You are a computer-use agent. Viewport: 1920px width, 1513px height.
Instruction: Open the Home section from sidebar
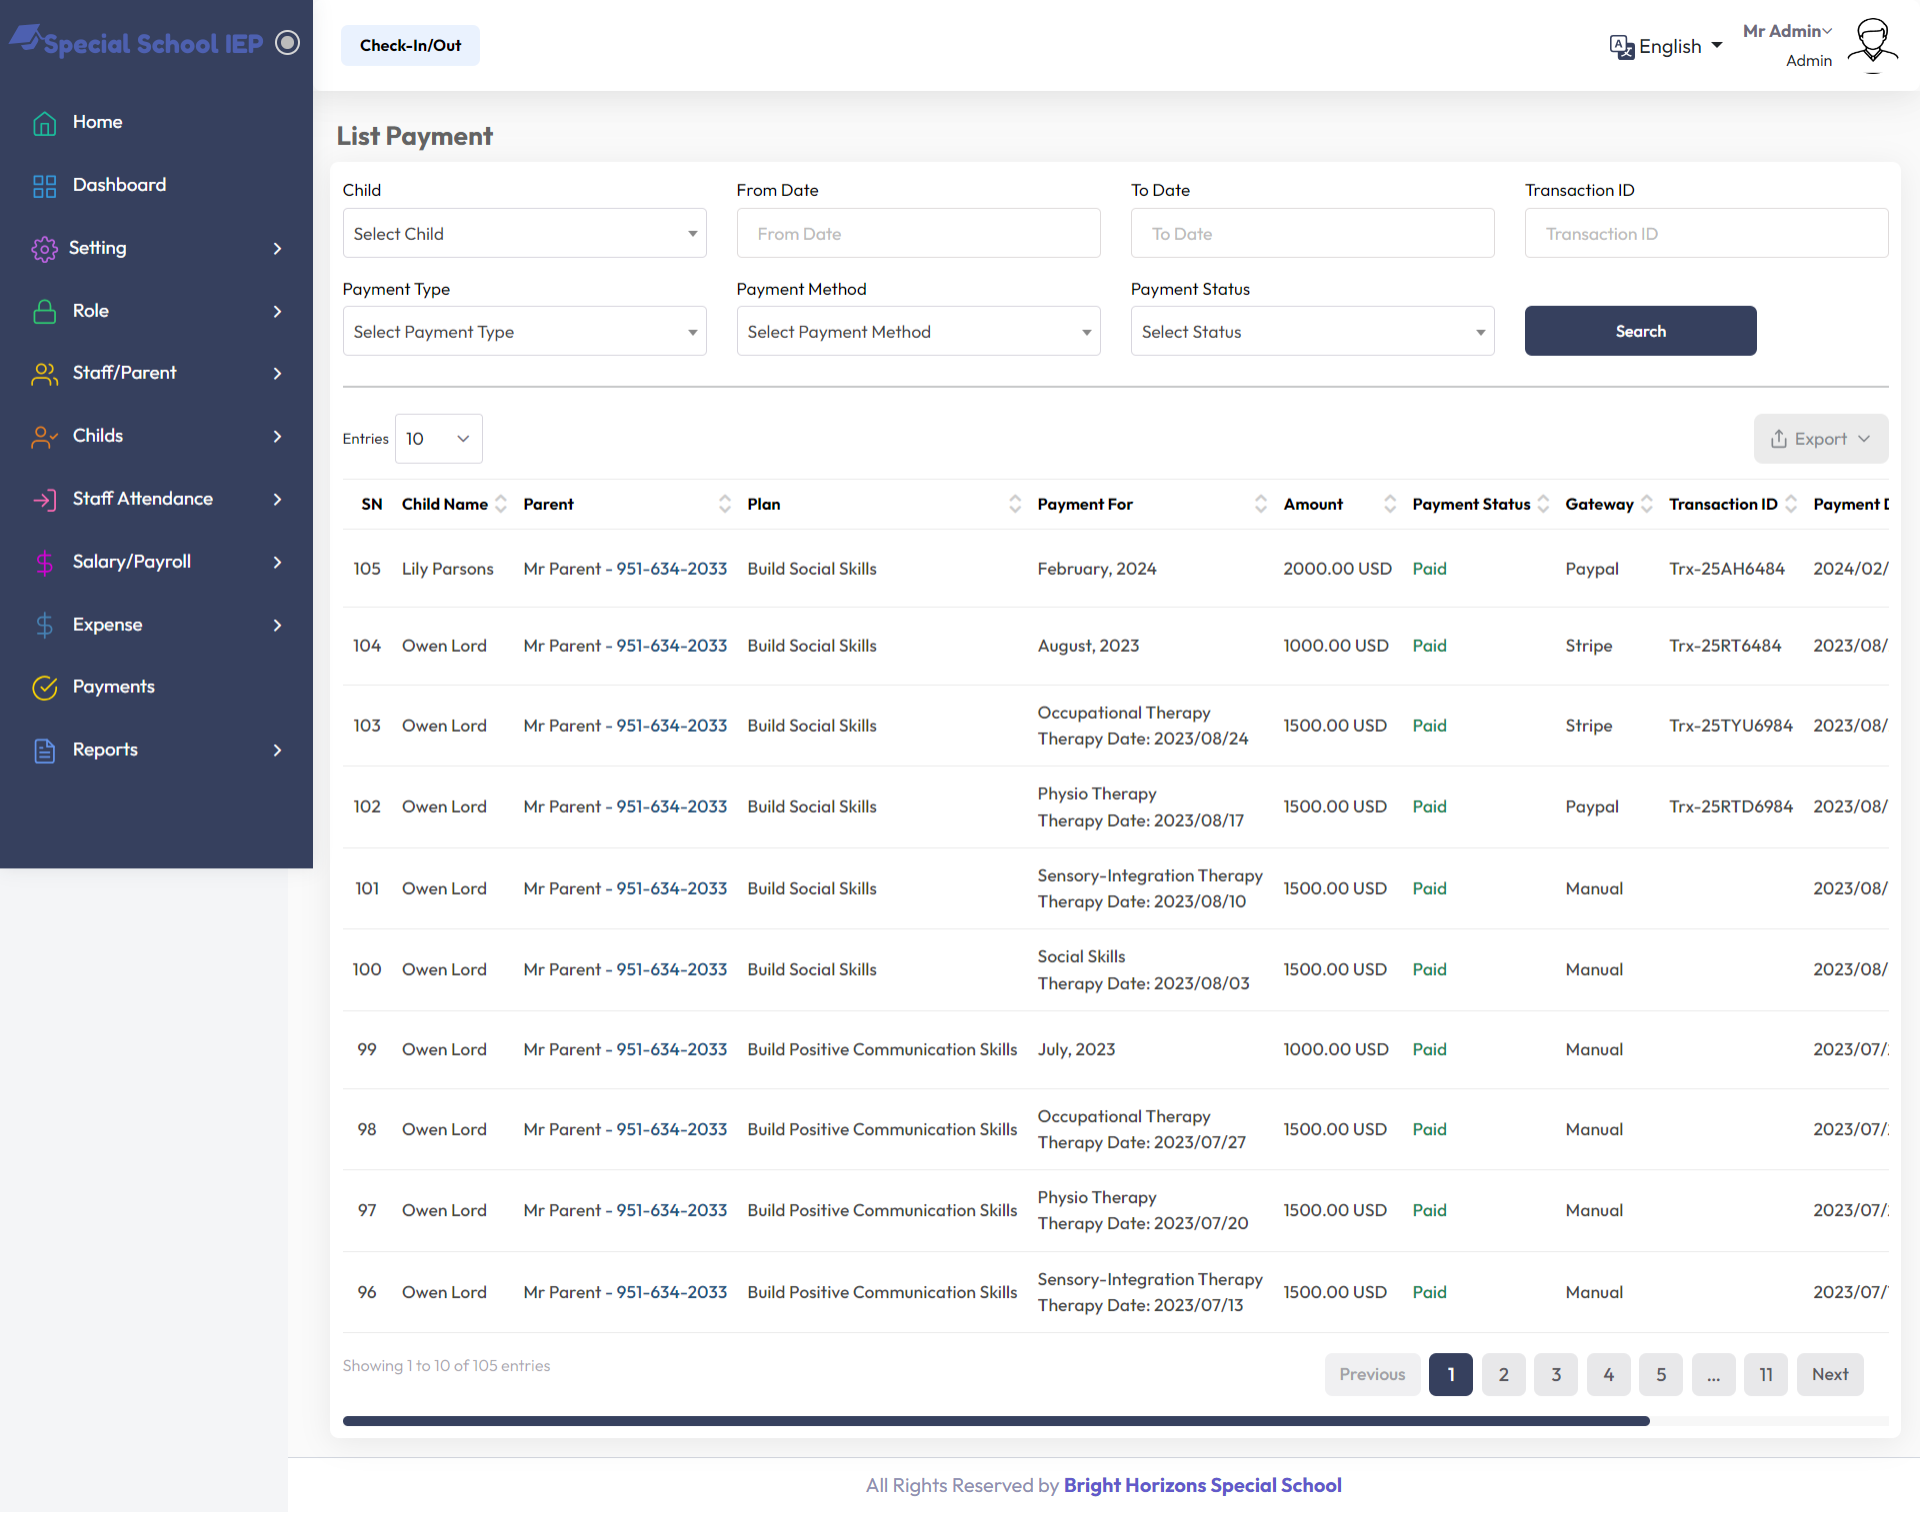tap(45, 122)
